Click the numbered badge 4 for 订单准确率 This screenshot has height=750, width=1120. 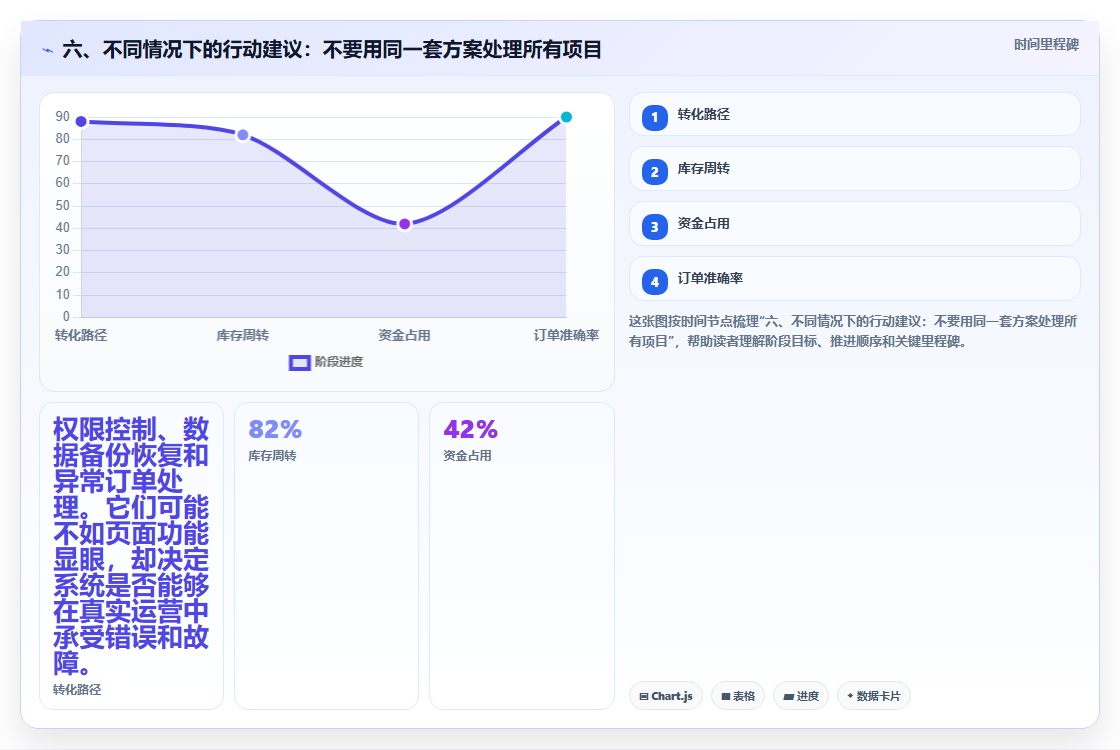654,282
